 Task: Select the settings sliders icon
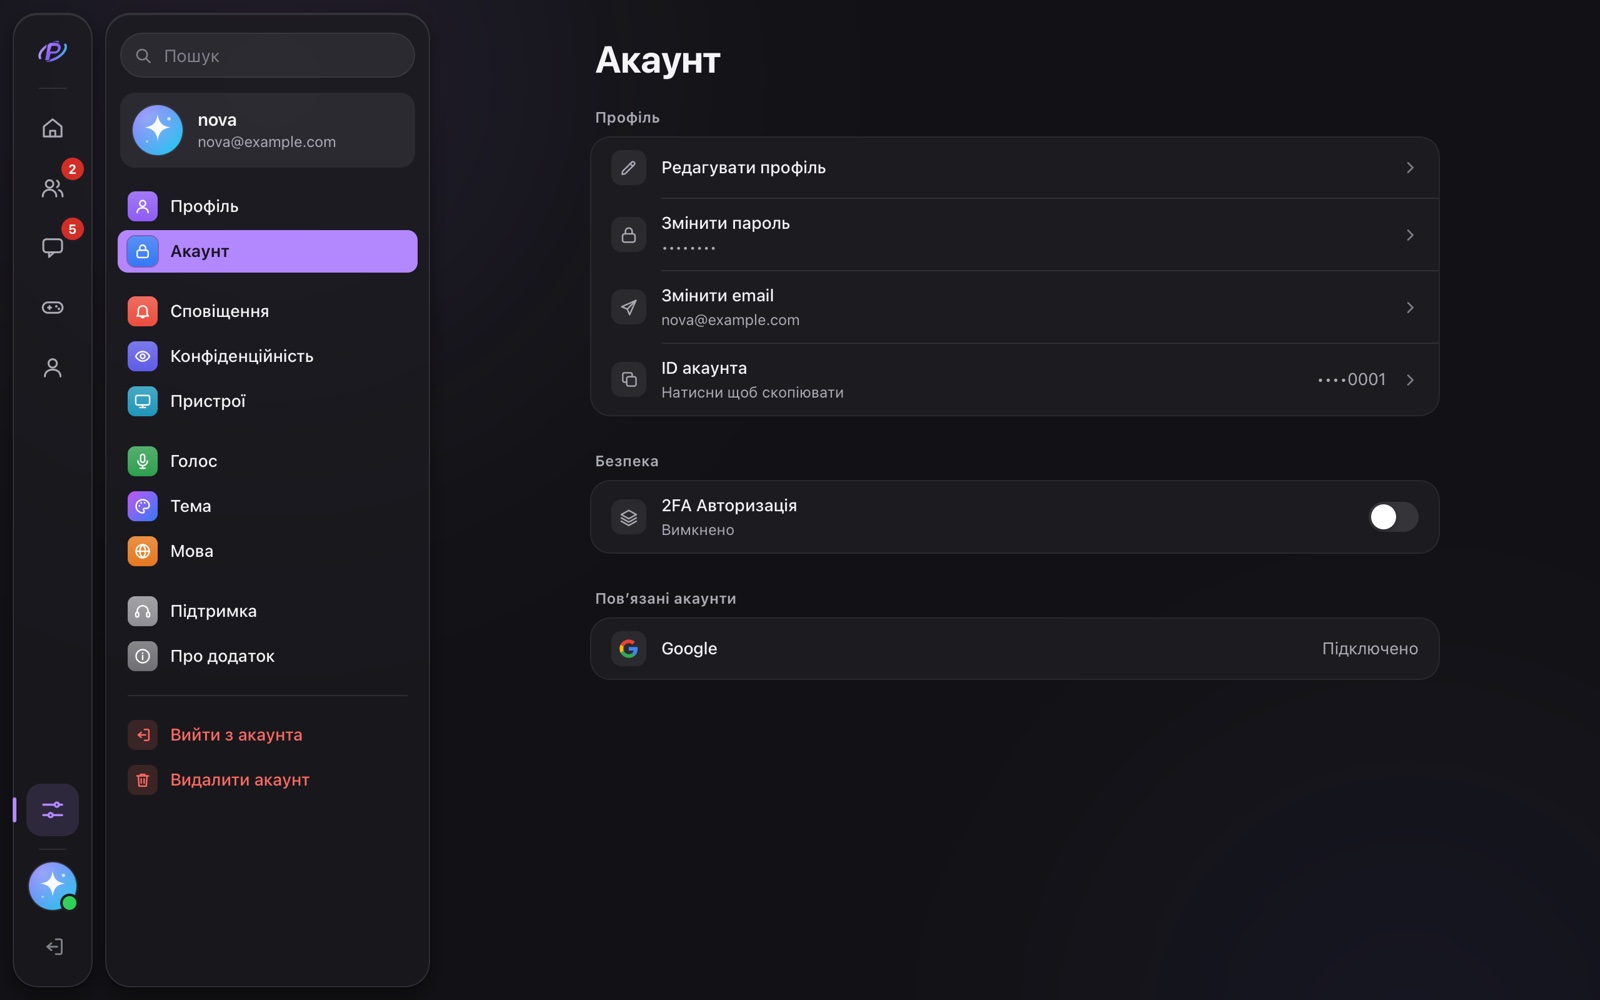53,810
